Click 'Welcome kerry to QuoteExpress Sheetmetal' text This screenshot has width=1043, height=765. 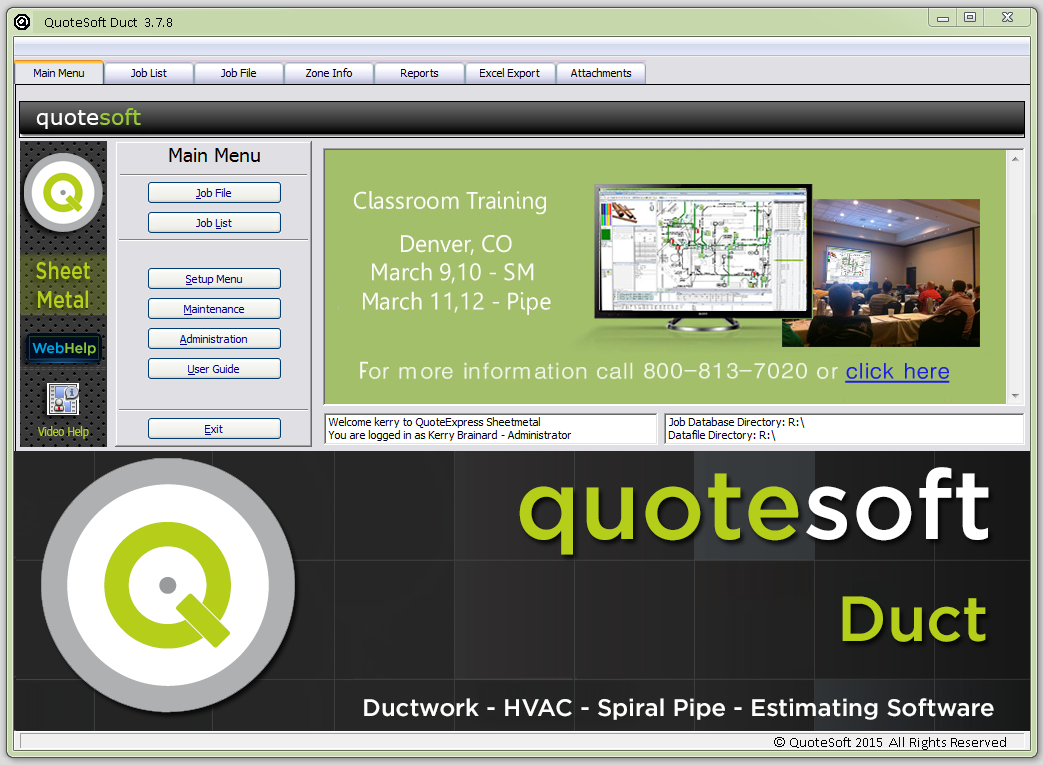point(434,422)
